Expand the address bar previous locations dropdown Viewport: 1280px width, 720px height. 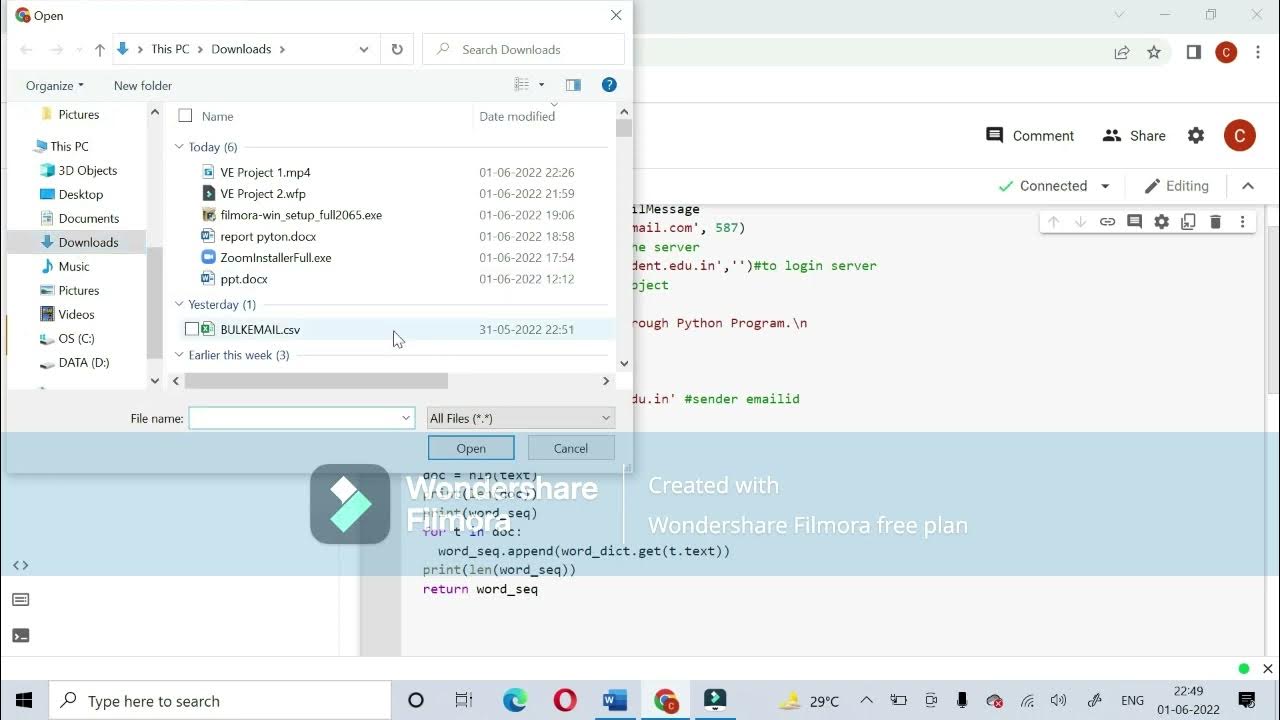(x=363, y=49)
